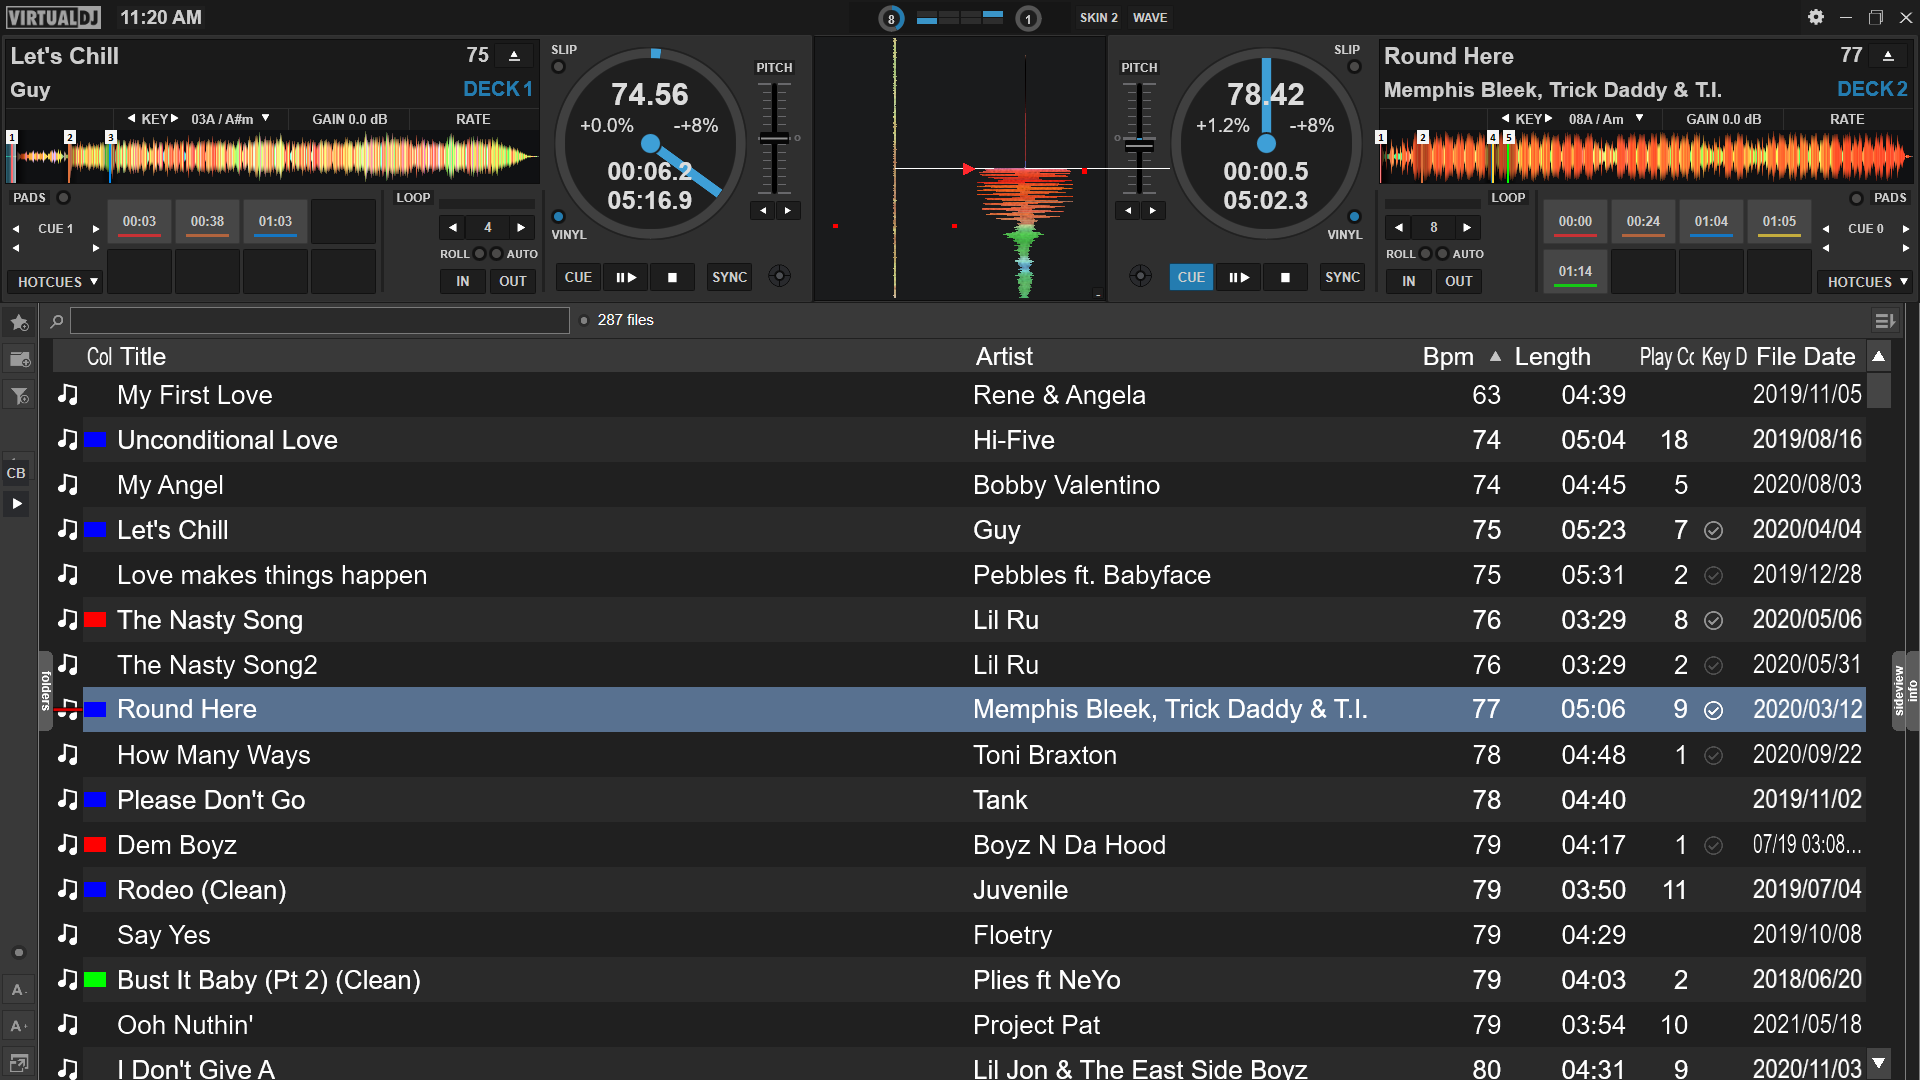This screenshot has width=1920, height=1080.
Task: Click deck 1 SYNC button
Action: click(729, 278)
